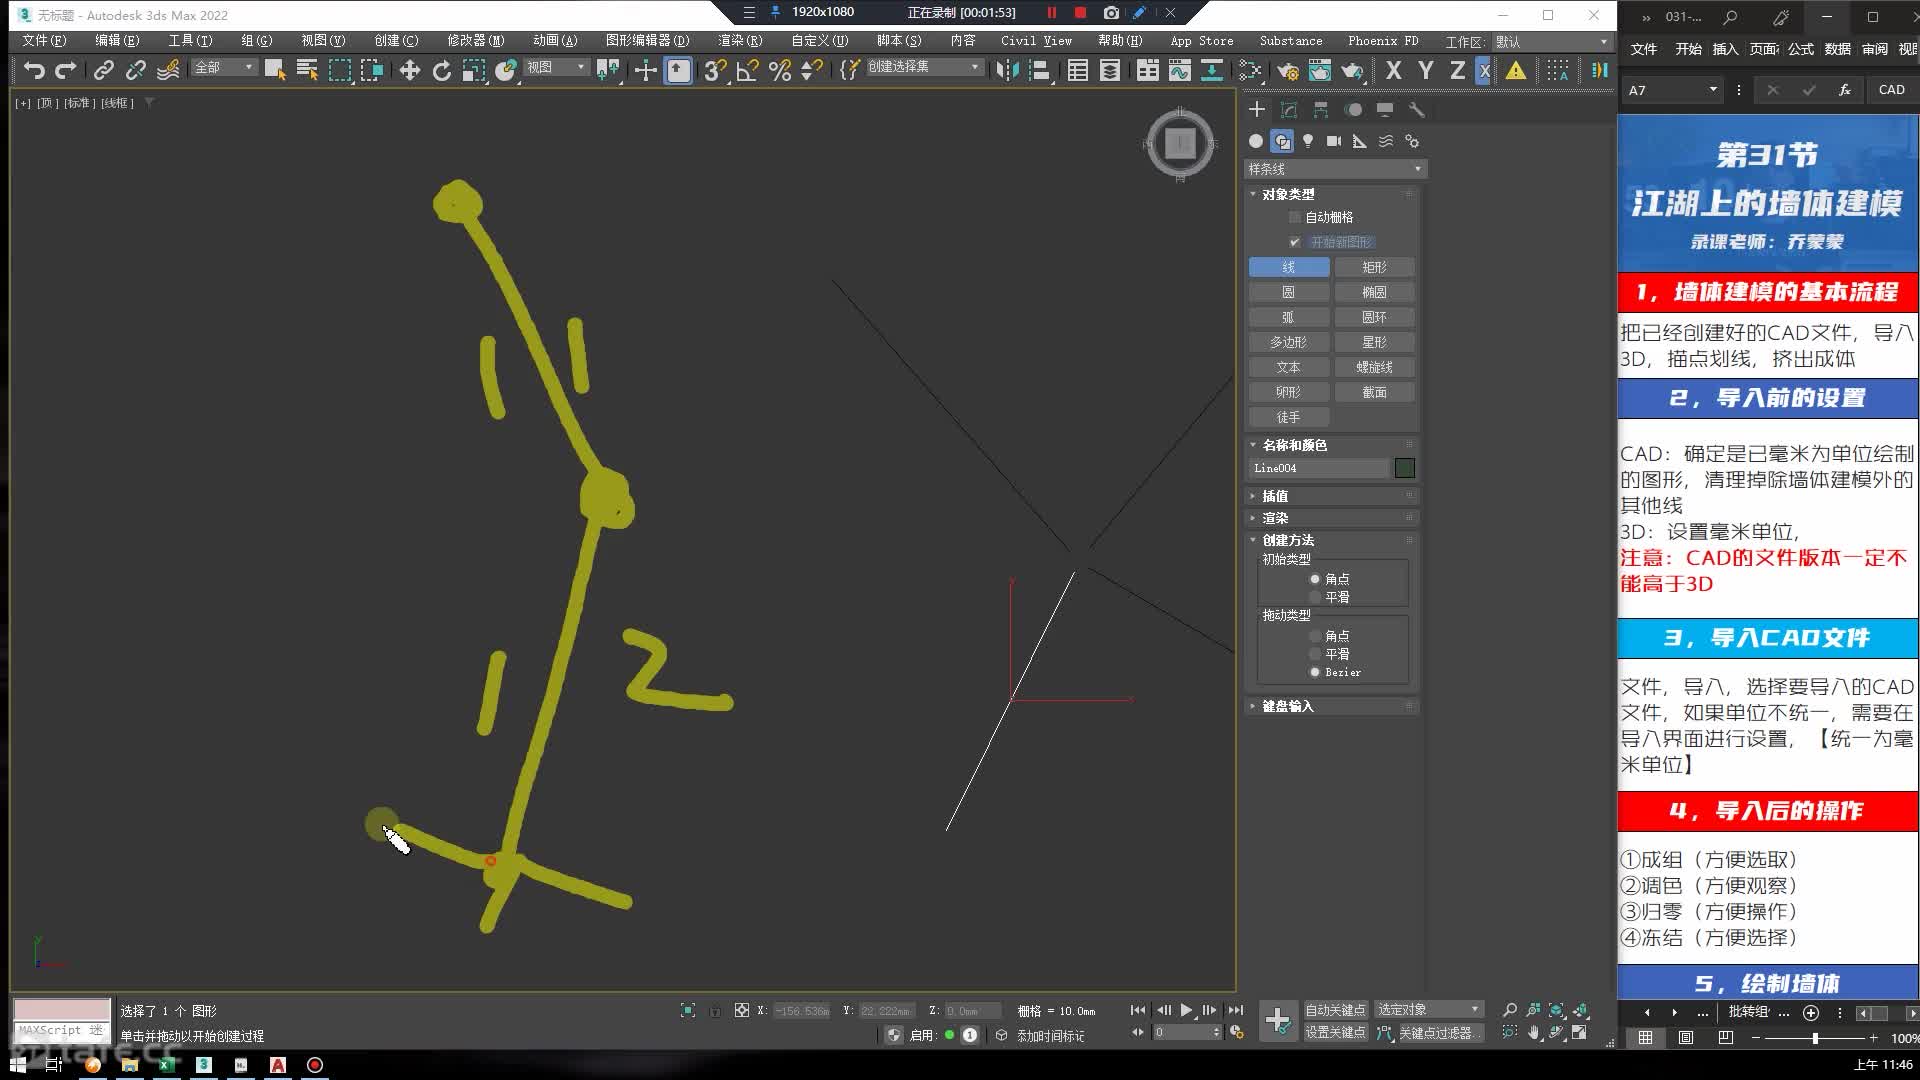Open the 渲染(R) menu
This screenshot has width=1920, height=1080.
tap(740, 41)
